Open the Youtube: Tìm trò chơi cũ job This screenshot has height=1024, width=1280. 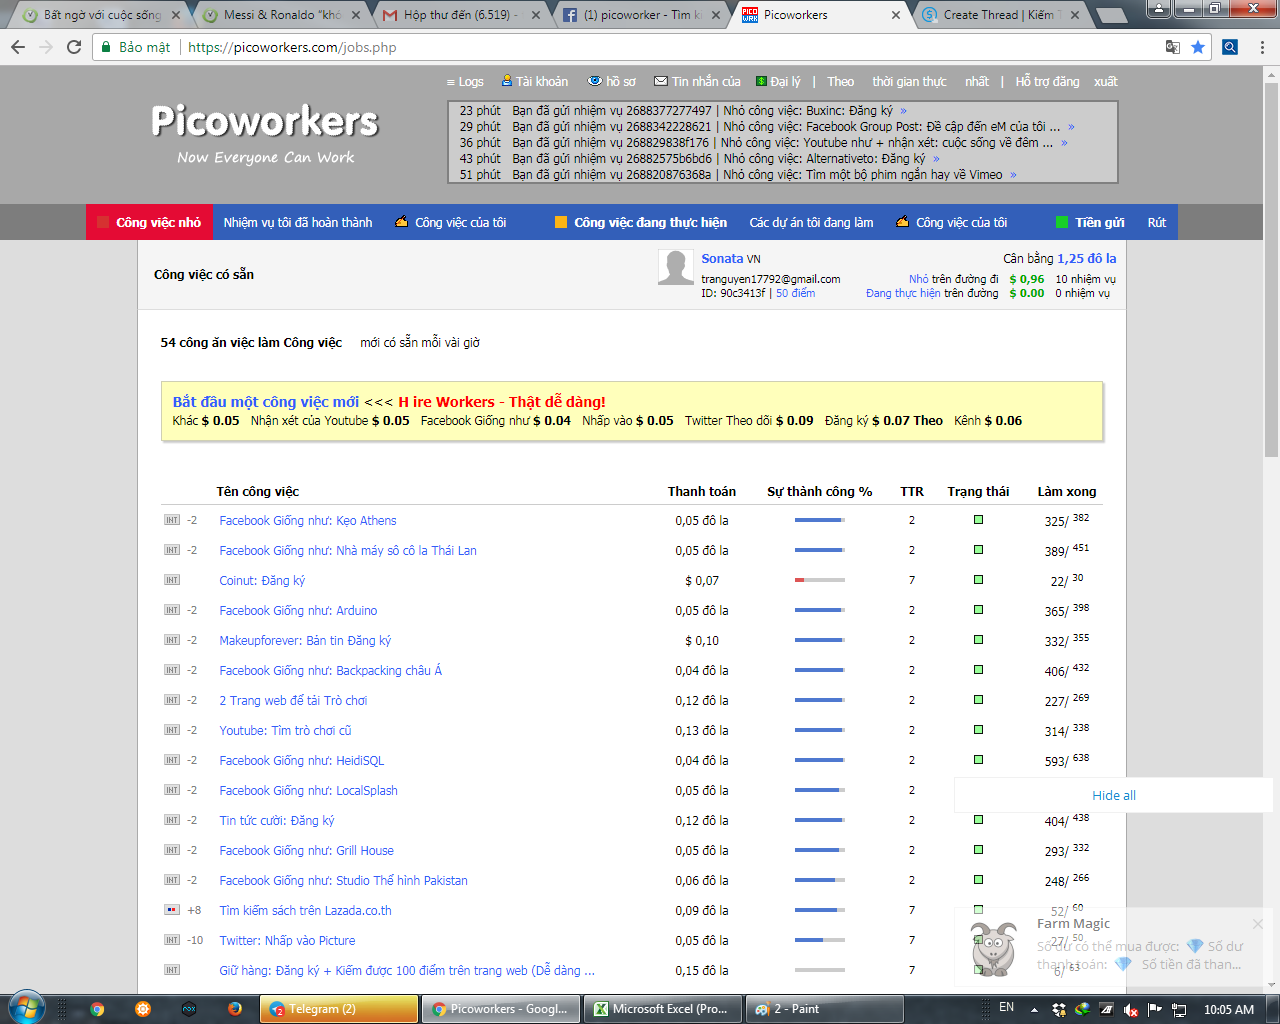coord(285,730)
